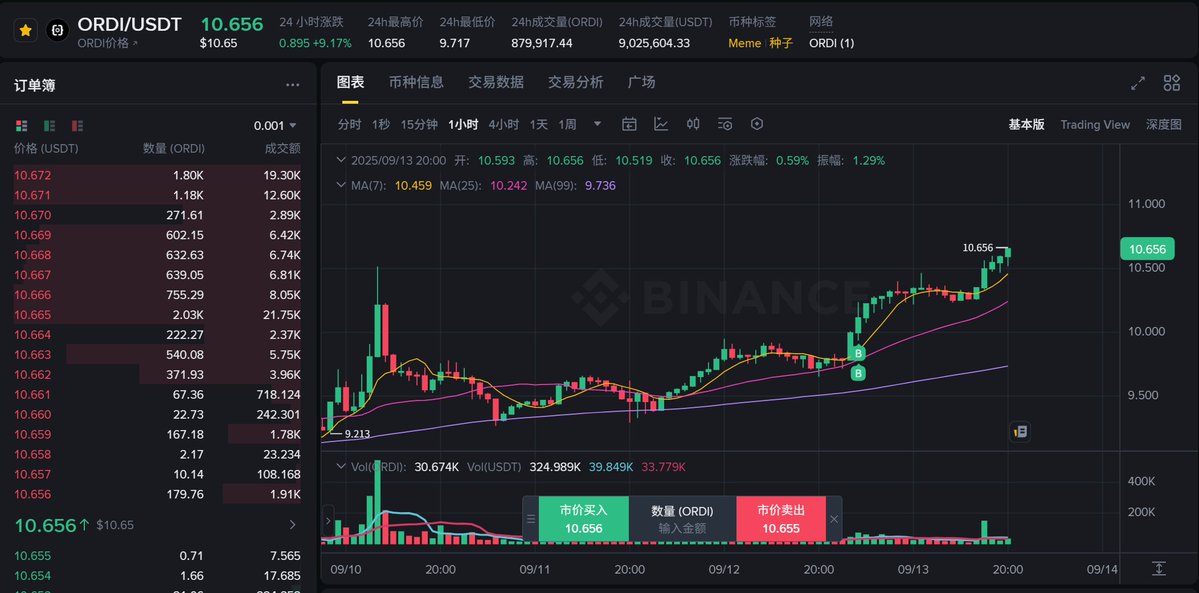Viewport: 1199px width, 593px height.
Task: Select the 分时 time interval
Action: coord(349,124)
